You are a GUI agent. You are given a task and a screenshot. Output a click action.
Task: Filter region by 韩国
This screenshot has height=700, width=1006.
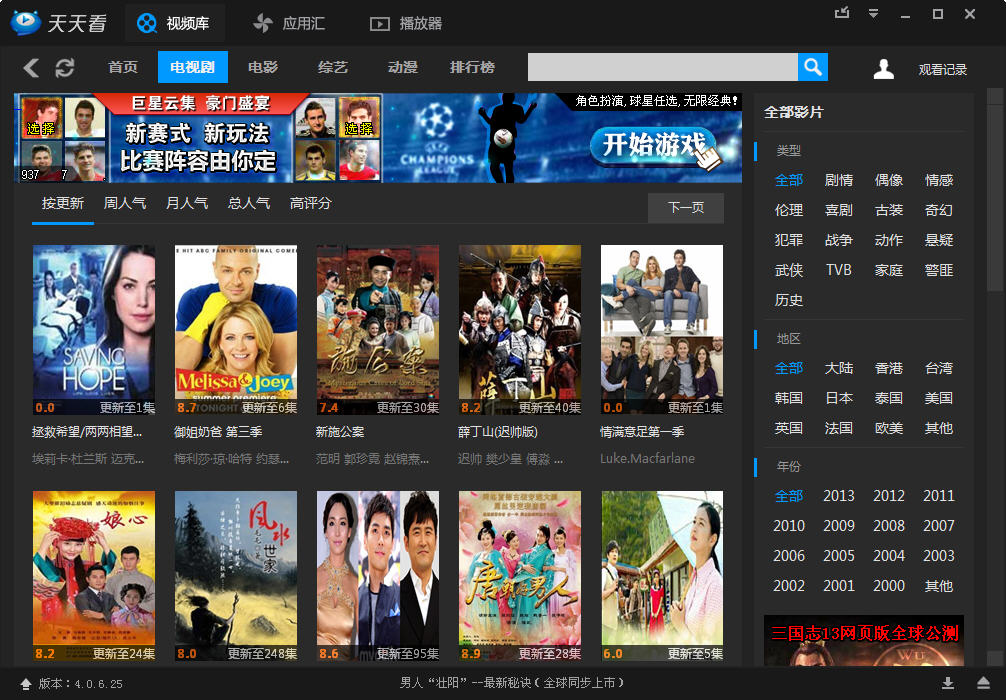click(789, 398)
